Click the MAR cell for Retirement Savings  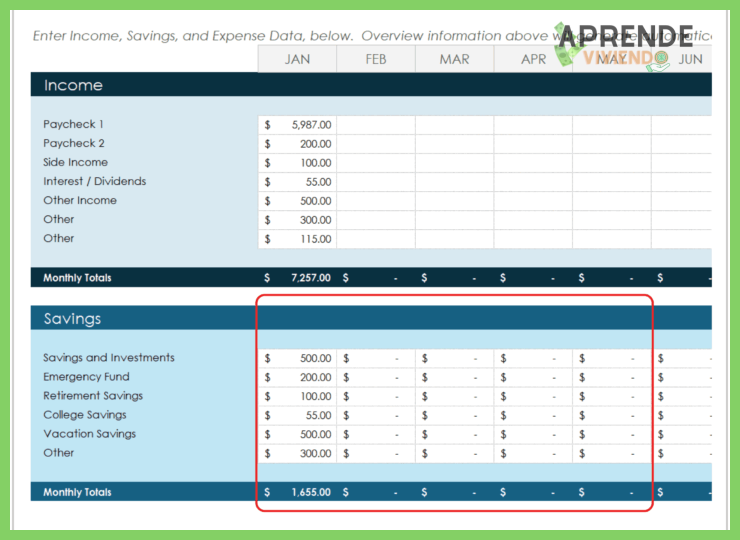(454, 396)
